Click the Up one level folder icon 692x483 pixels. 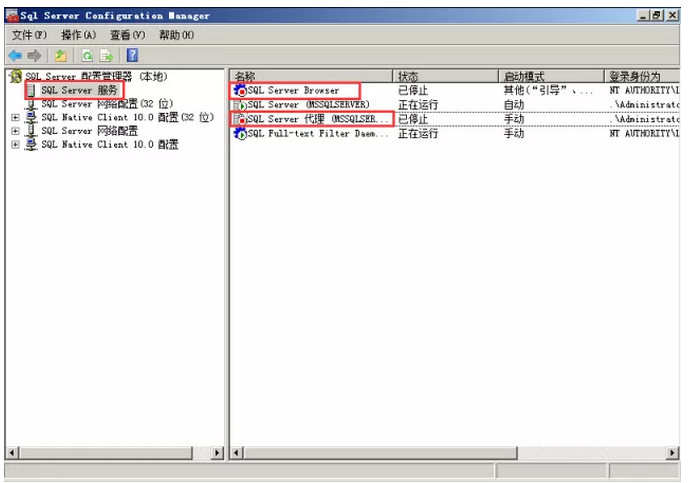tap(60, 56)
